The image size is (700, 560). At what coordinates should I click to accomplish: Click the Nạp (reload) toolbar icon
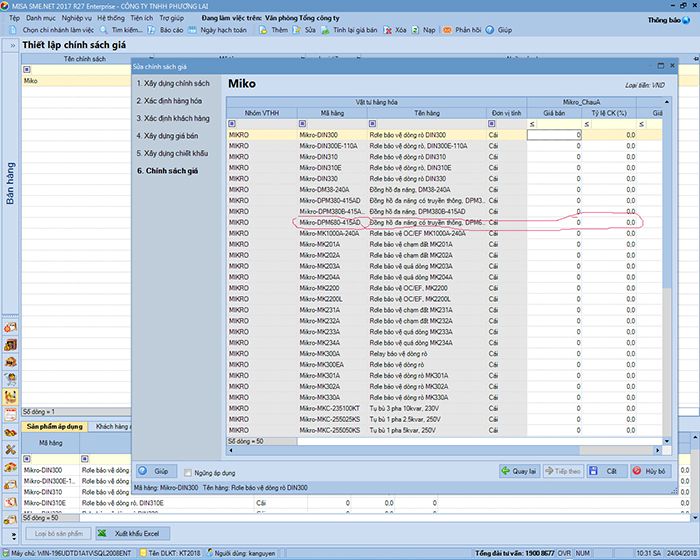(x=415, y=30)
